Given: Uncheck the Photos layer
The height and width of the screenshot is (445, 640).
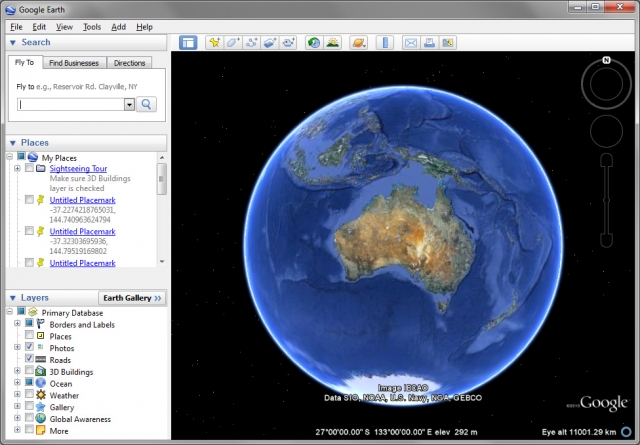Looking at the screenshot, I should (x=29, y=347).
